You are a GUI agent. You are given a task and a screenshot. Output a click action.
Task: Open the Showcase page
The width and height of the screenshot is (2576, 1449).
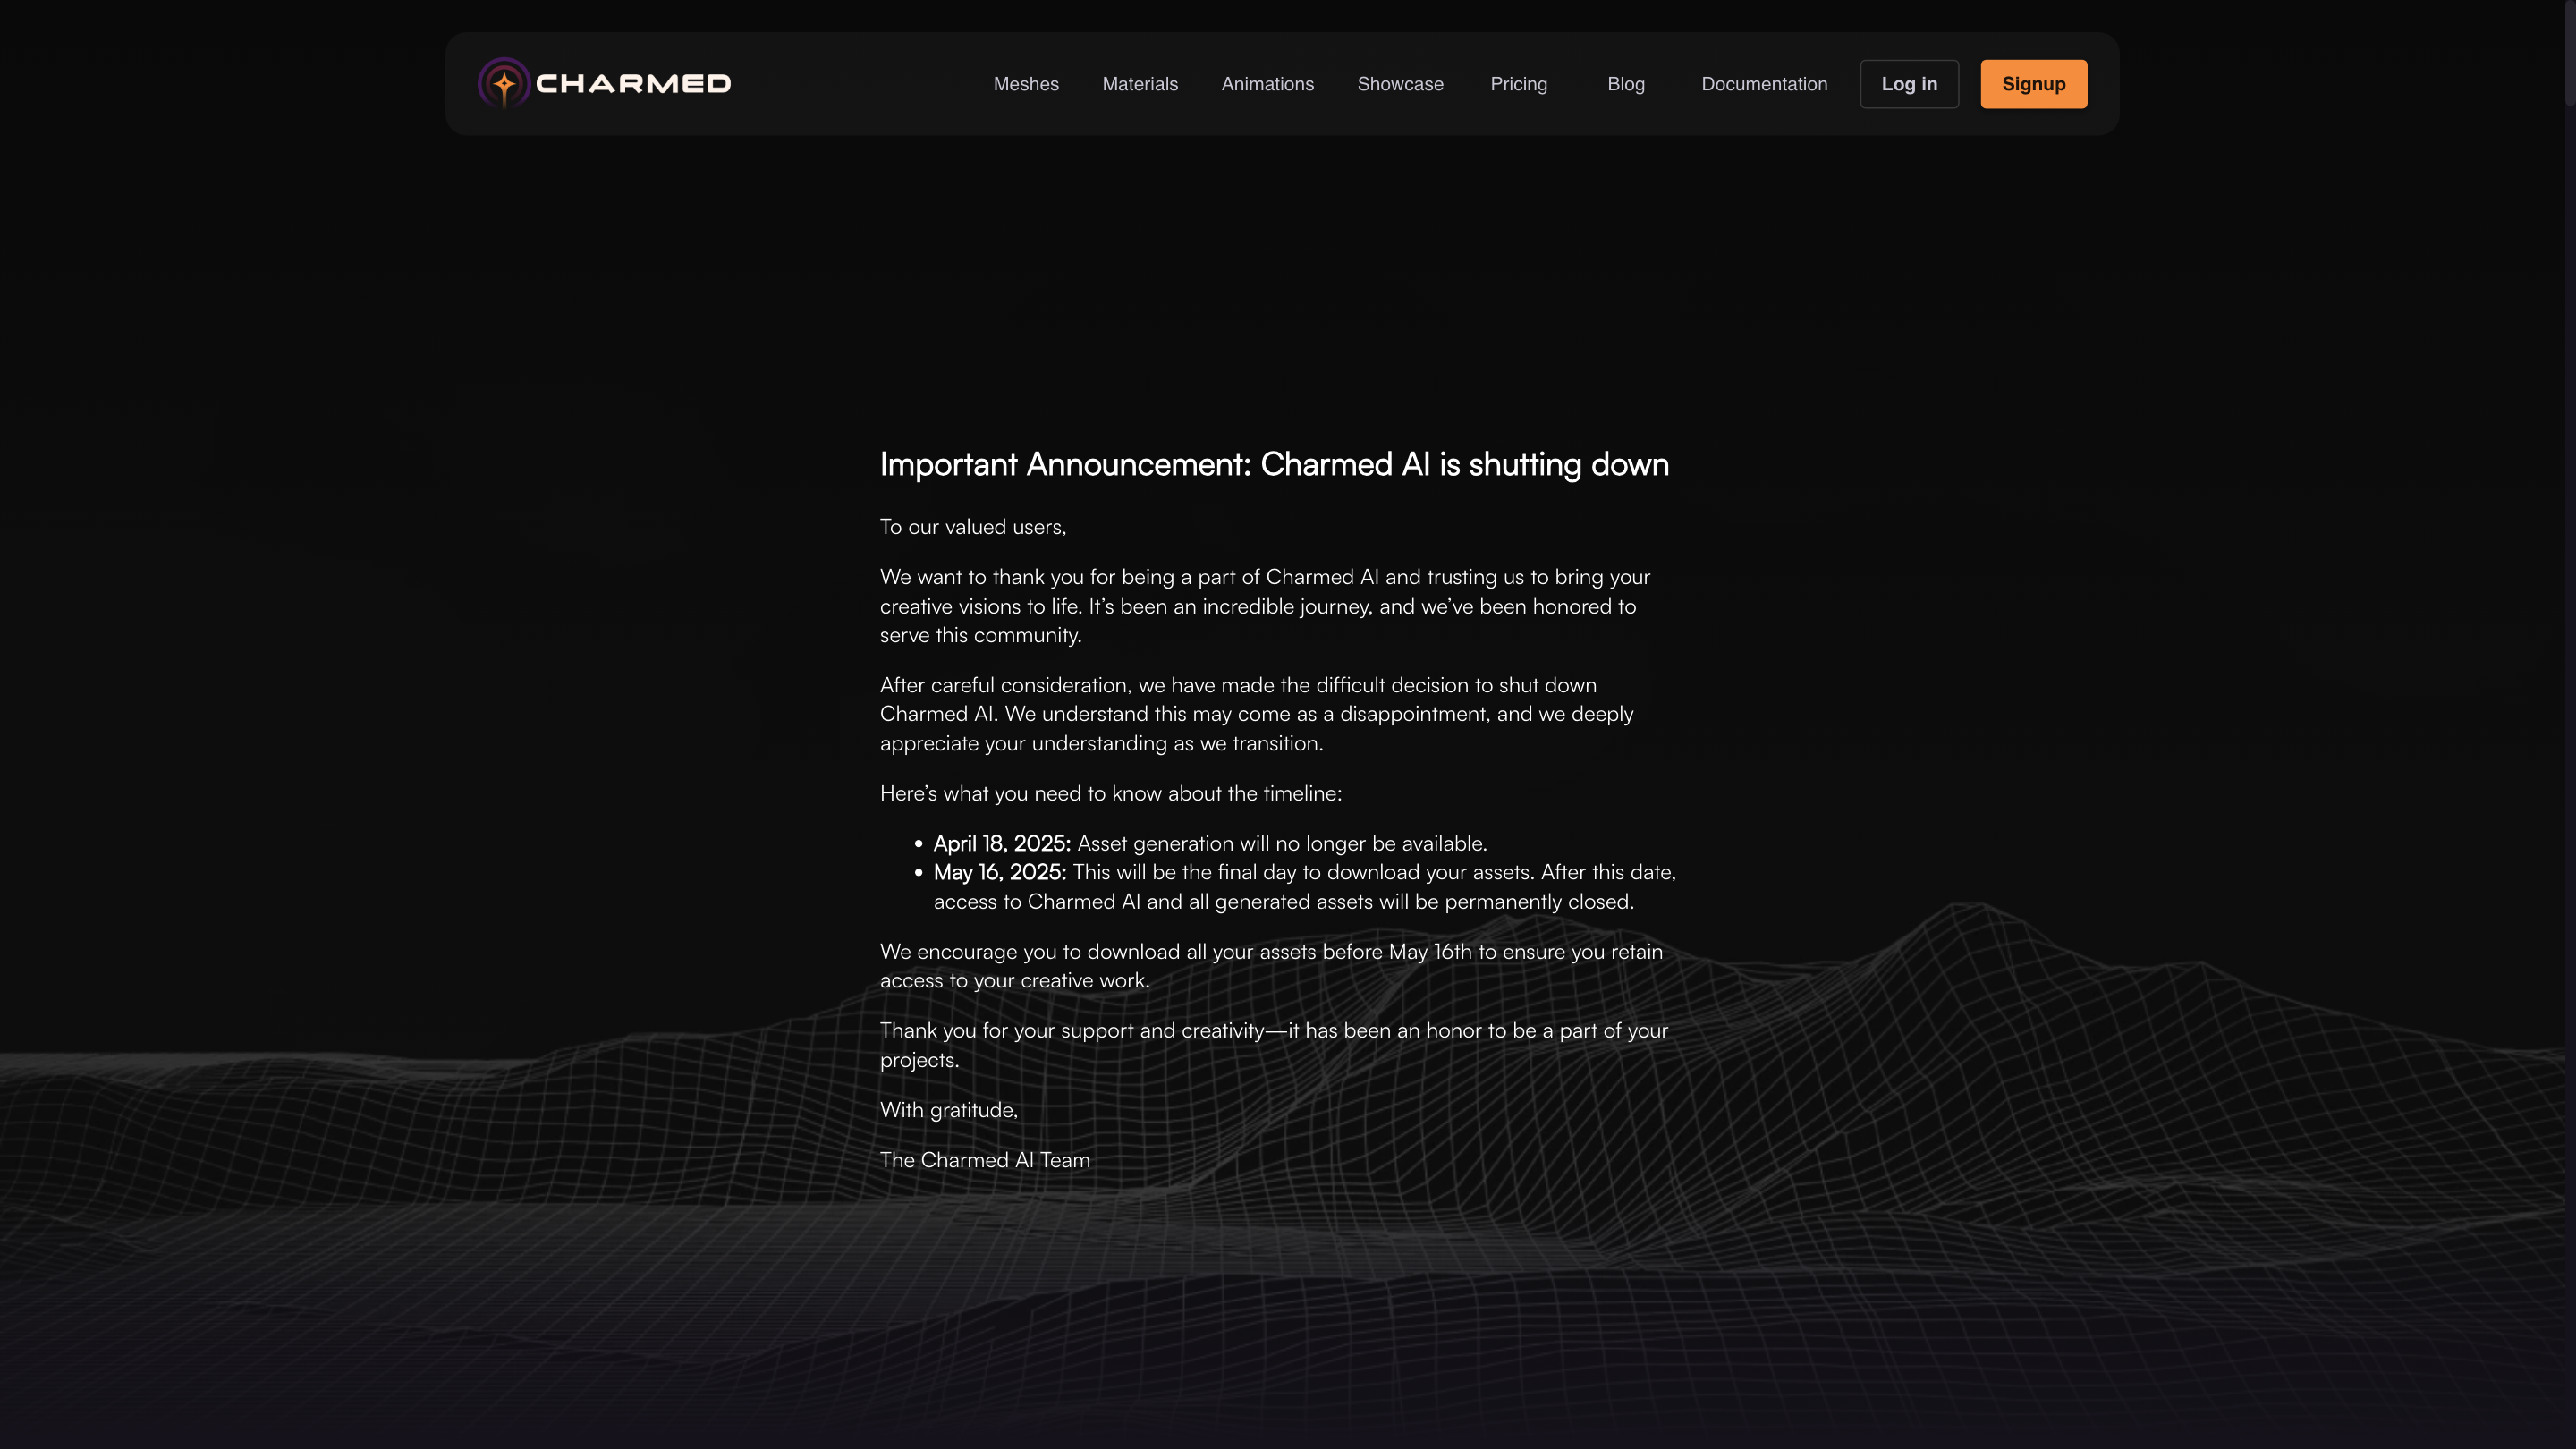(x=1400, y=84)
